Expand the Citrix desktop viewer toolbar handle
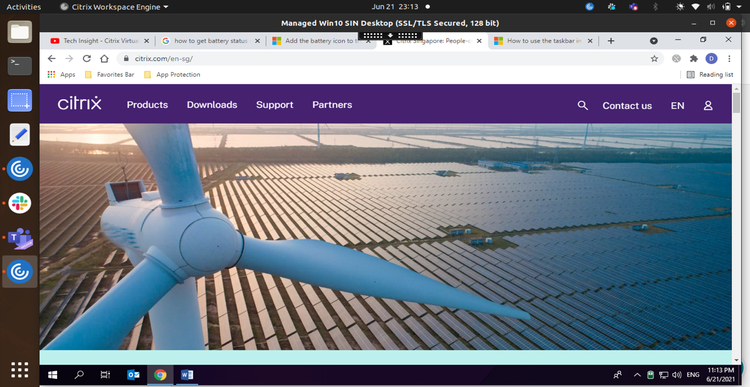The width and height of the screenshot is (750, 387). [x=390, y=35]
